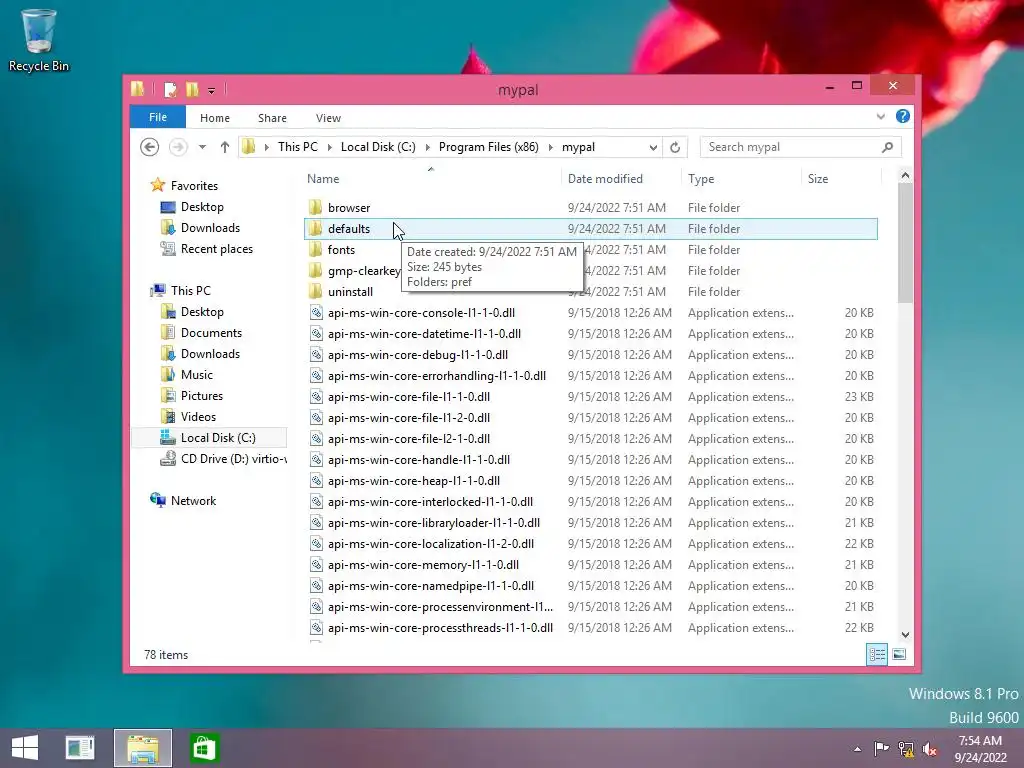Select Network in the navigation pane
The width and height of the screenshot is (1024, 768).
193,500
